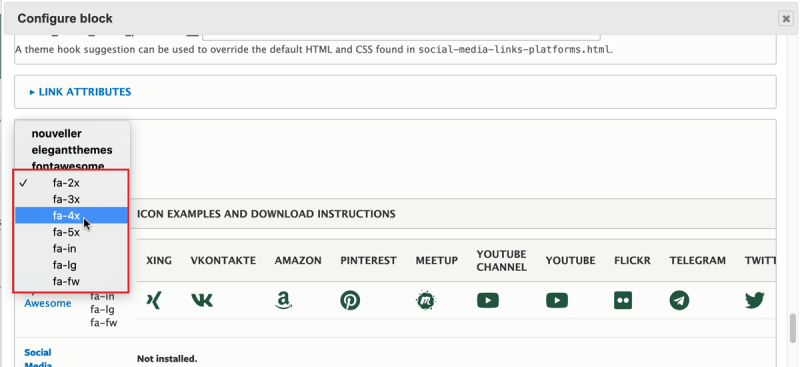Open the Awesome iconset link
The image size is (800, 367).
point(48,303)
